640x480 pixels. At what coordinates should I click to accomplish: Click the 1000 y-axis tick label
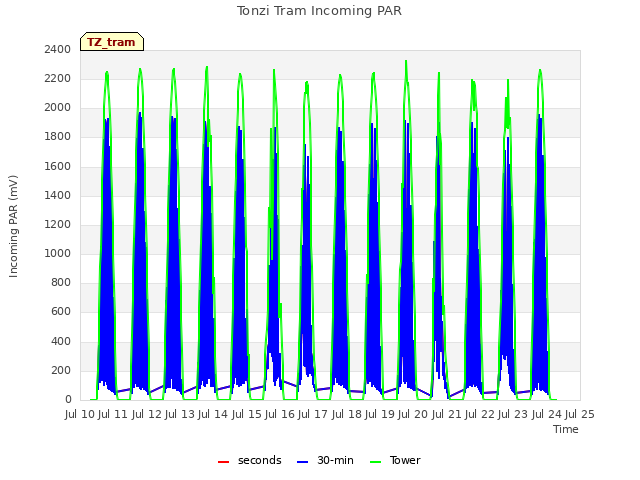pyautogui.click(x=58, y=253)
